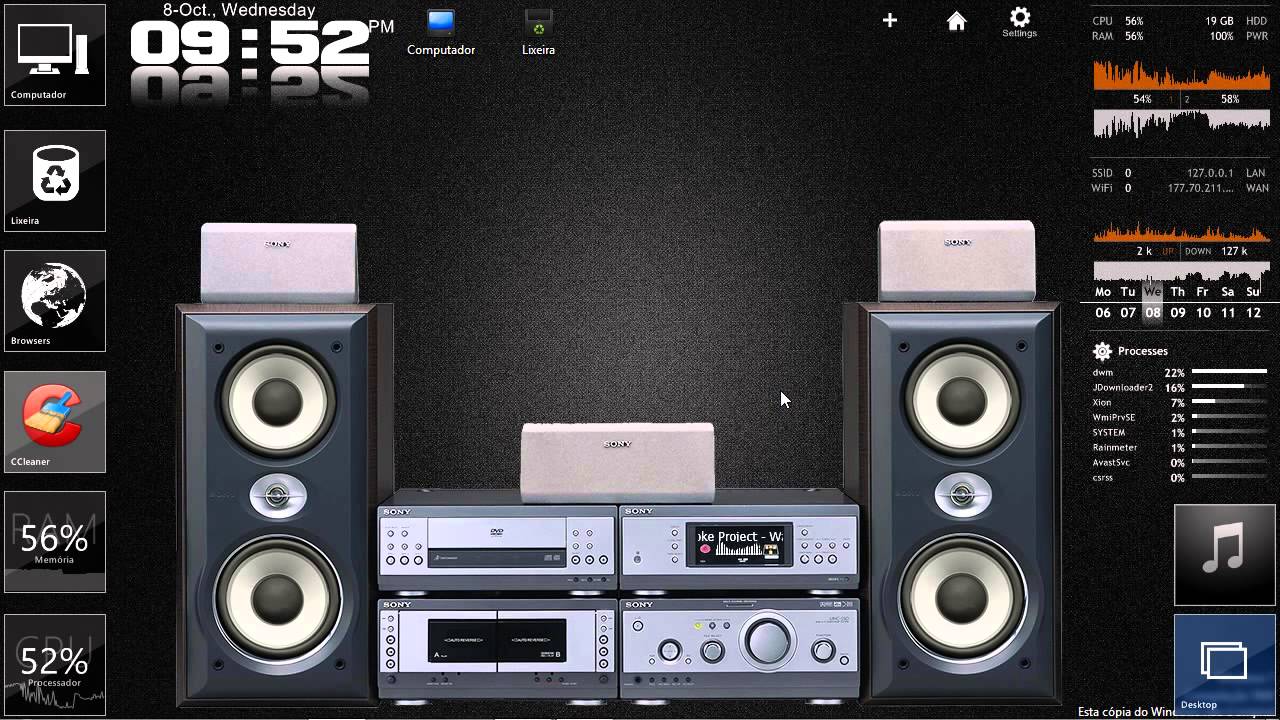Click the home icon in the top bar
This screenshot has height=720, width=1280.
pyautogui.click(x=957, y=21)
